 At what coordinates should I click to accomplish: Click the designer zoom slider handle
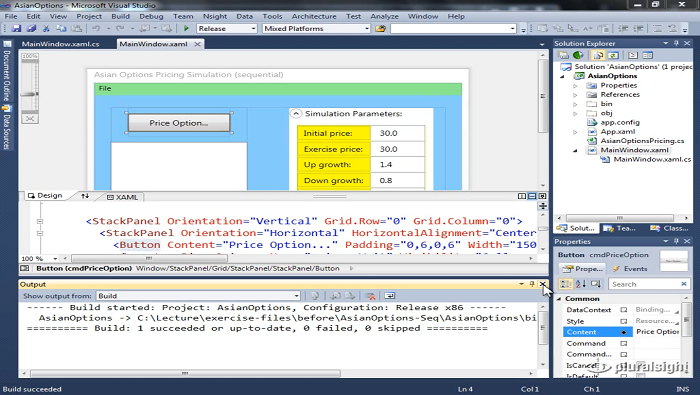tap(29, 94)
